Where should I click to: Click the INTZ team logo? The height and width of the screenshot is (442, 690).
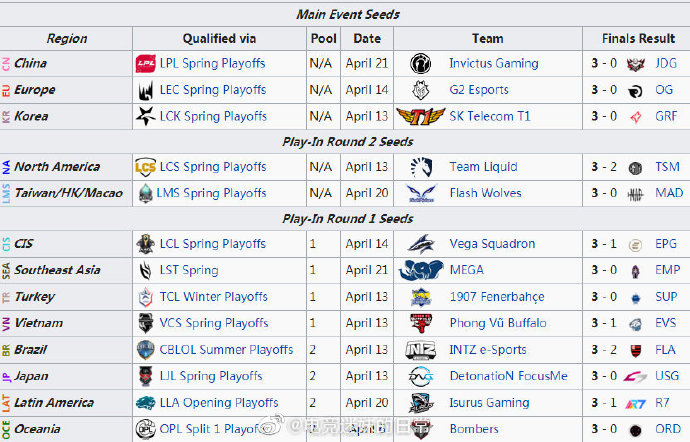[x=421, y=350]
